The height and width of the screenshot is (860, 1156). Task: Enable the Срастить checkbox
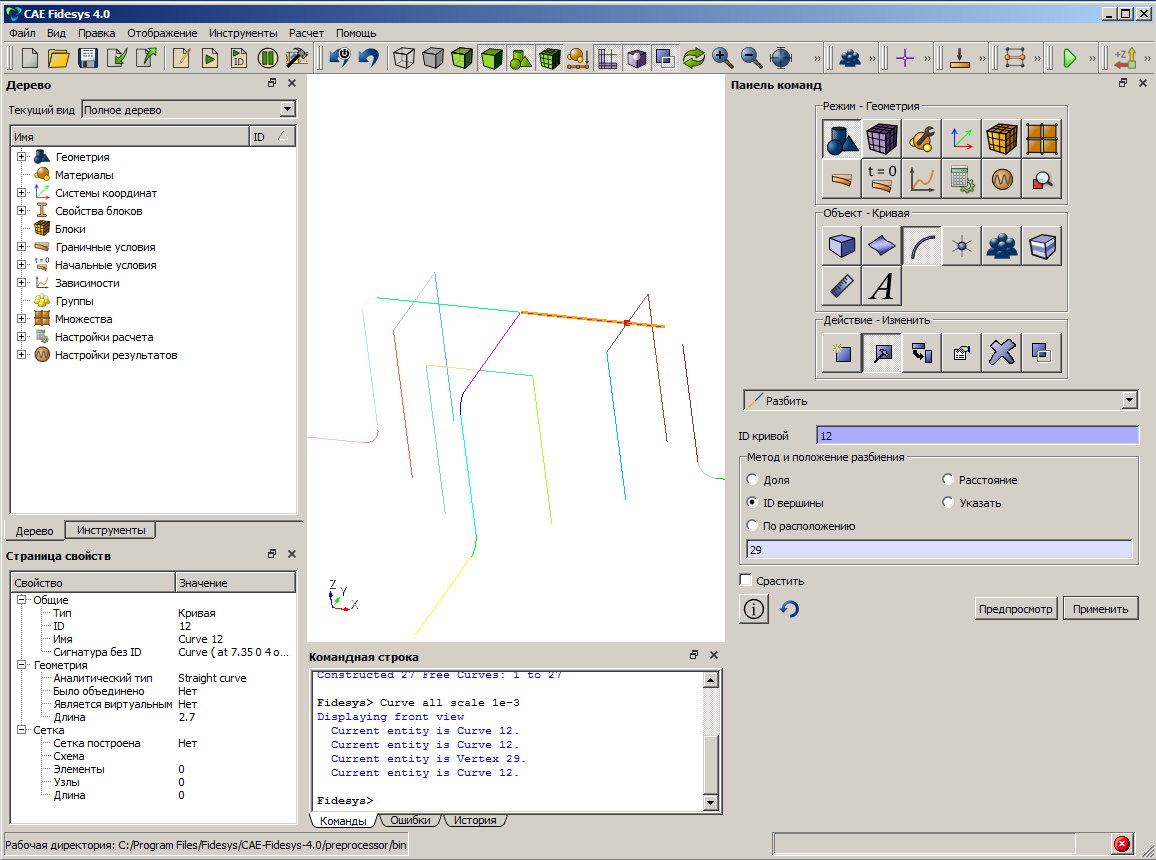(x=745, y=580)
